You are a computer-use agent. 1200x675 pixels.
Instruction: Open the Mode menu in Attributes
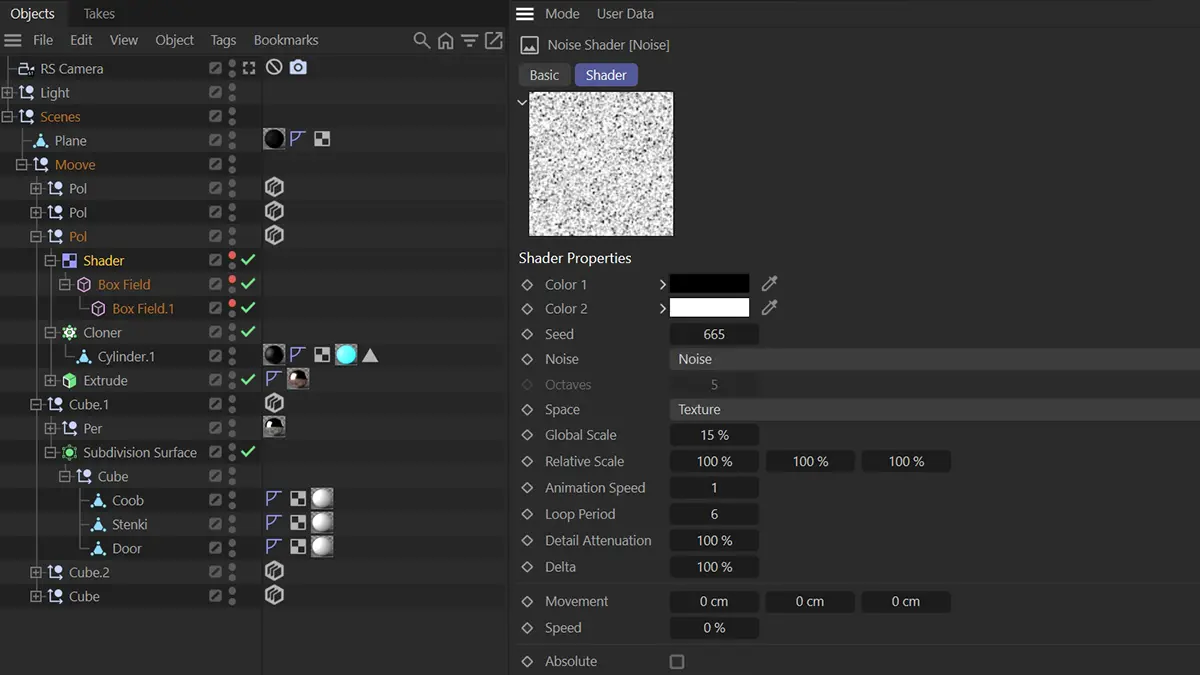point(562,14)
